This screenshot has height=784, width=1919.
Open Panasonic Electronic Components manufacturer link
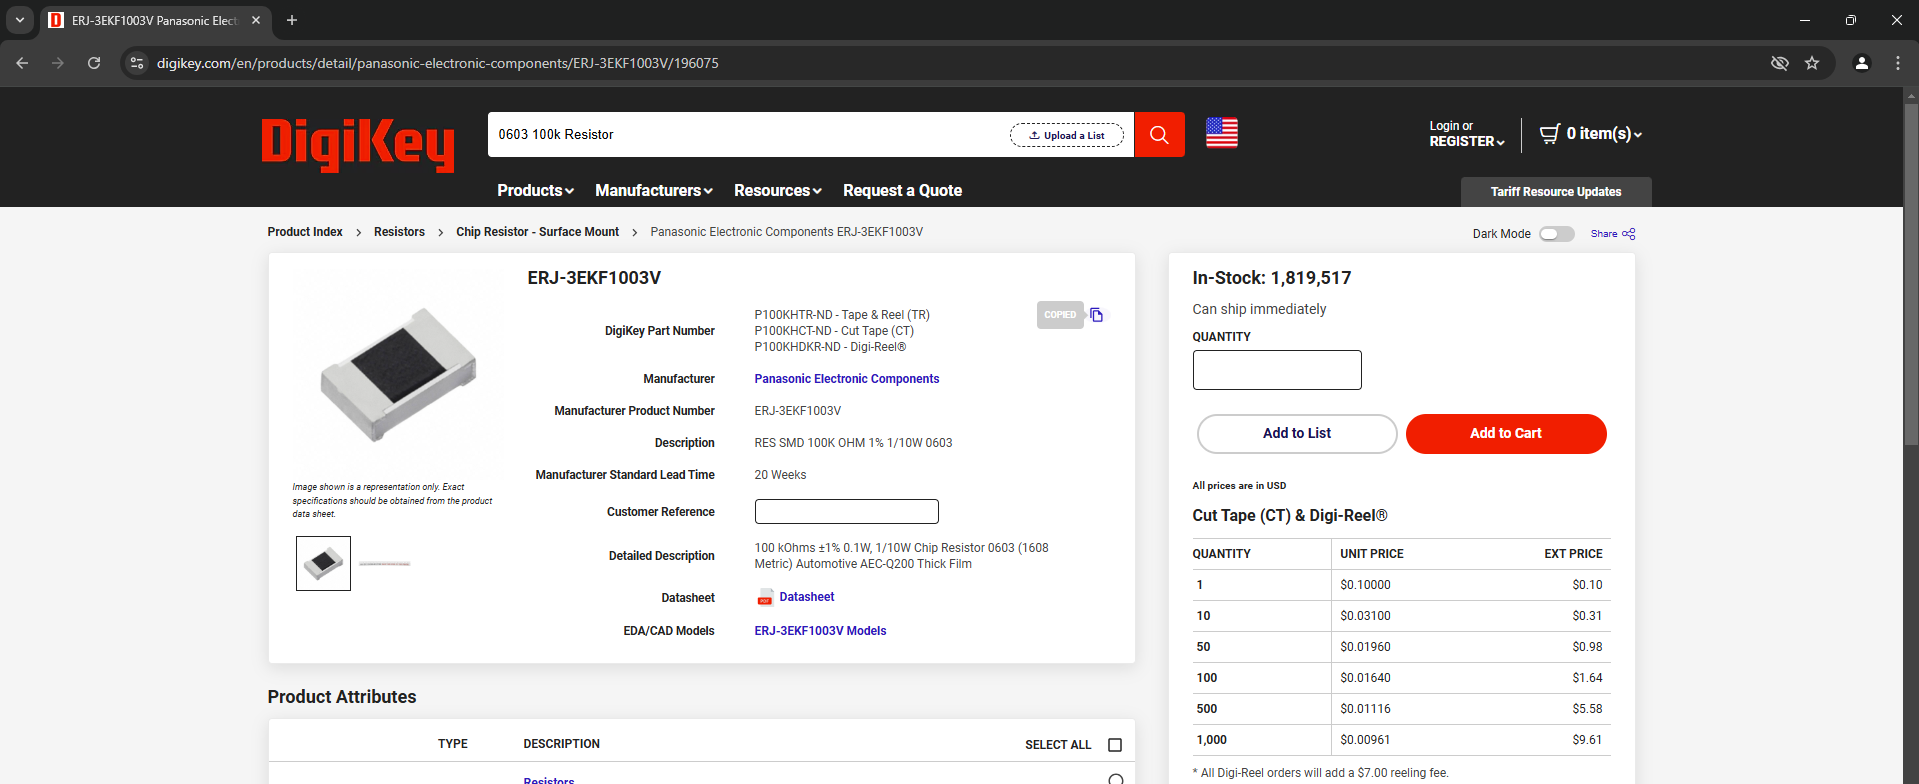846,379
